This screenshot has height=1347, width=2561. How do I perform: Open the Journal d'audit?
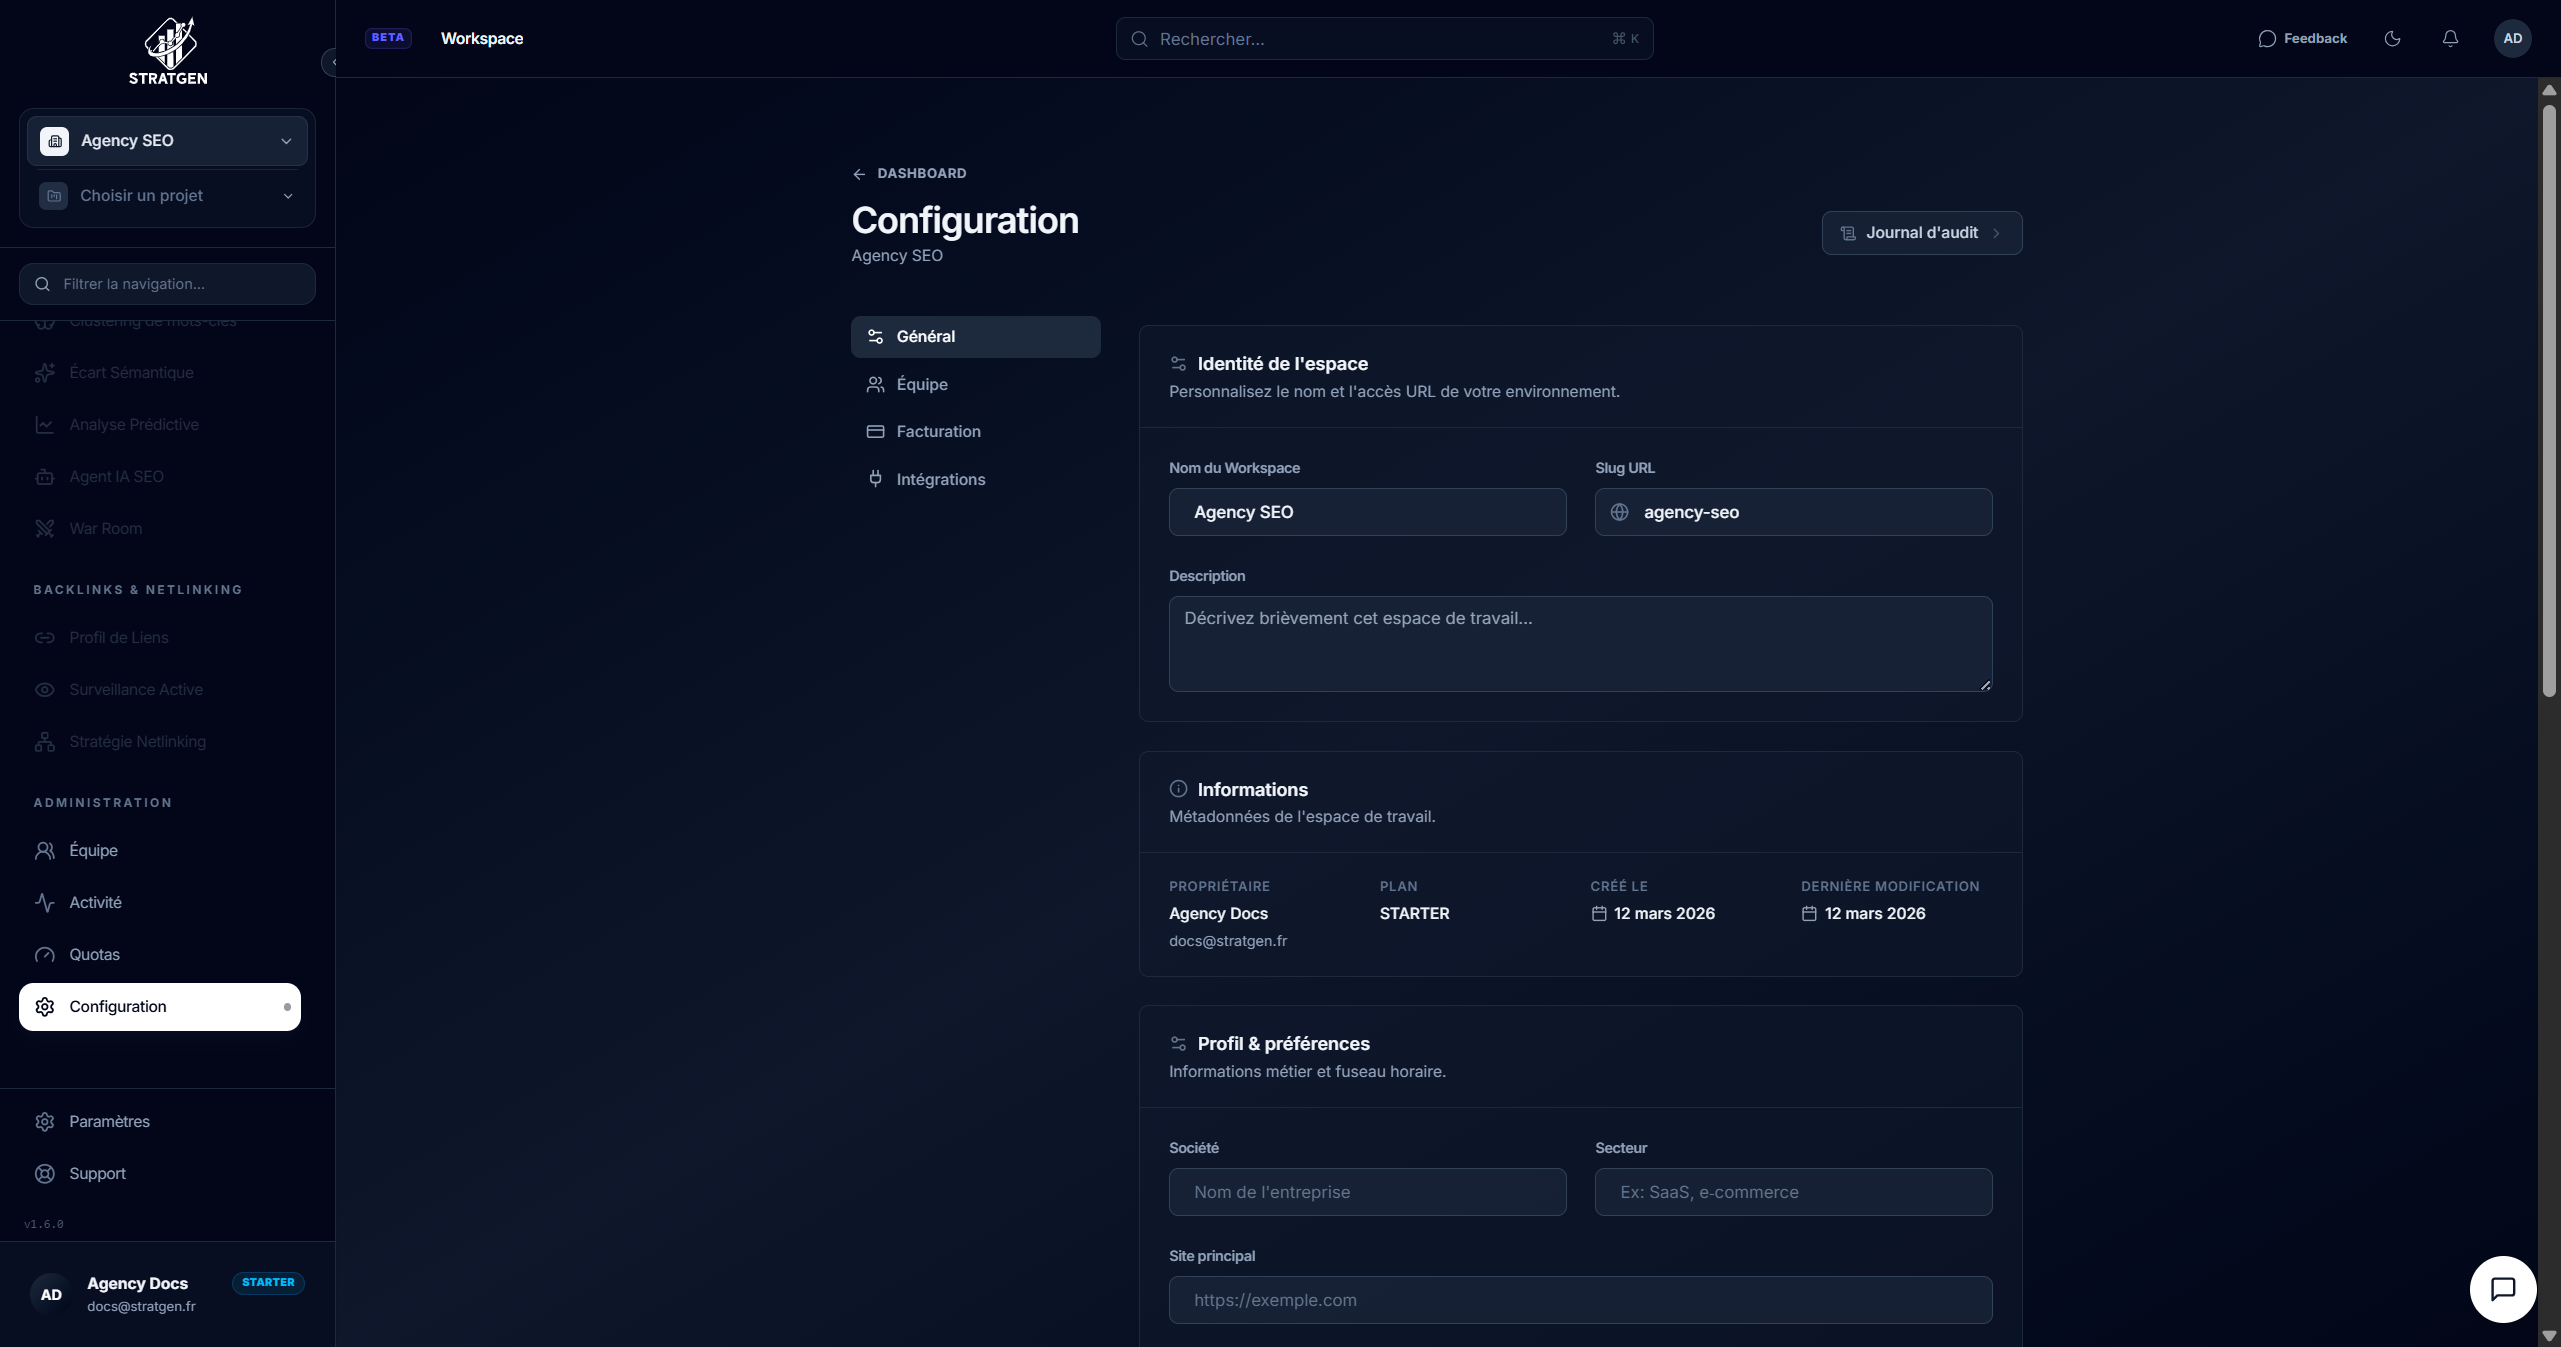point(1921,232)
